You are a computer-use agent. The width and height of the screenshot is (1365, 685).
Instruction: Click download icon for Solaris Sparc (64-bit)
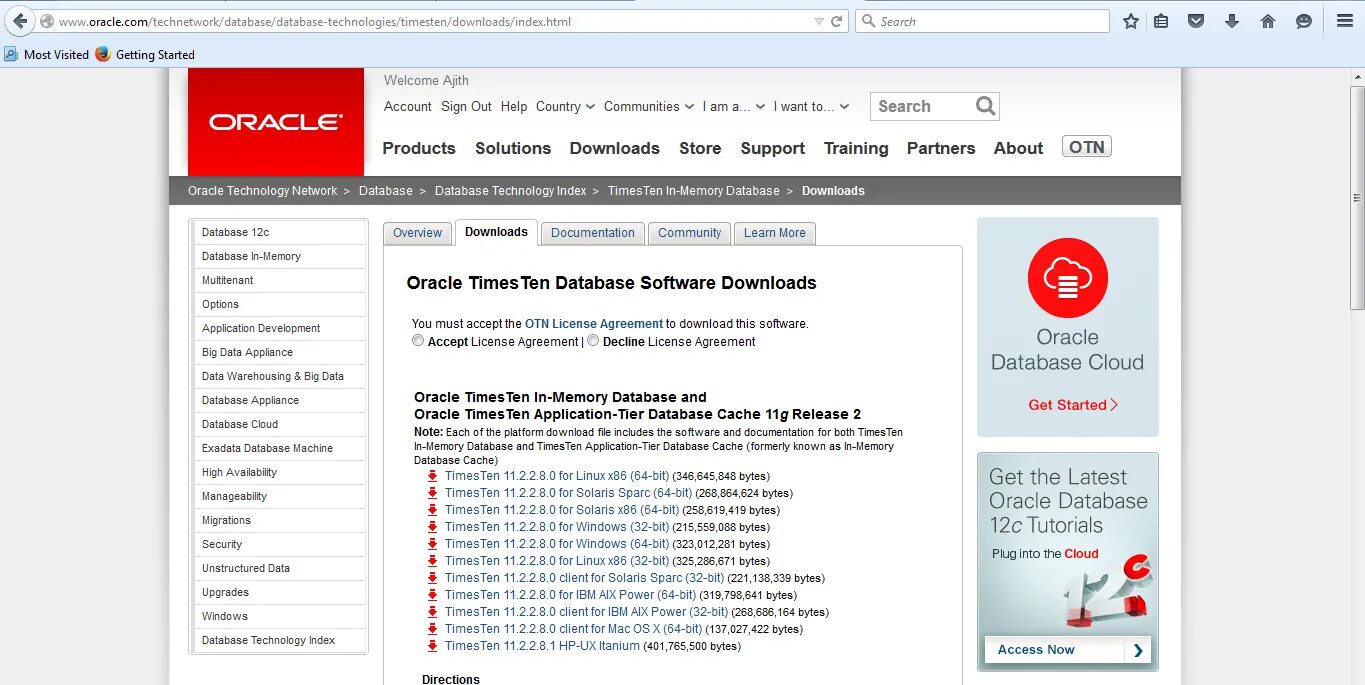pyautogui.click(x=433, y=493)
